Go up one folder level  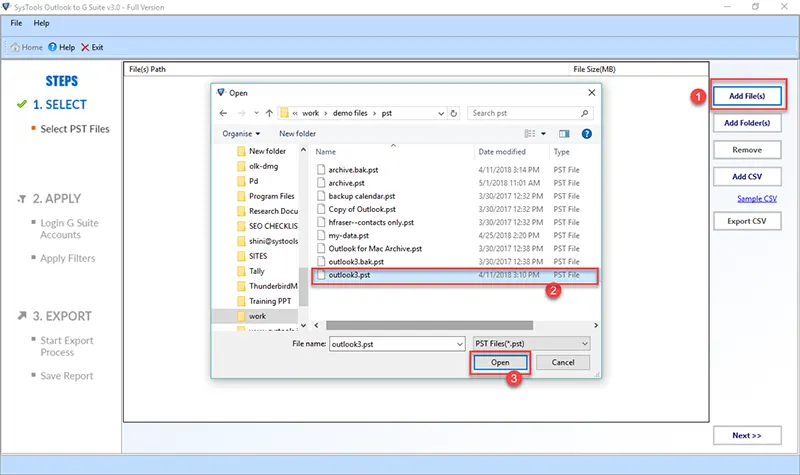click(x=269, y=113)
